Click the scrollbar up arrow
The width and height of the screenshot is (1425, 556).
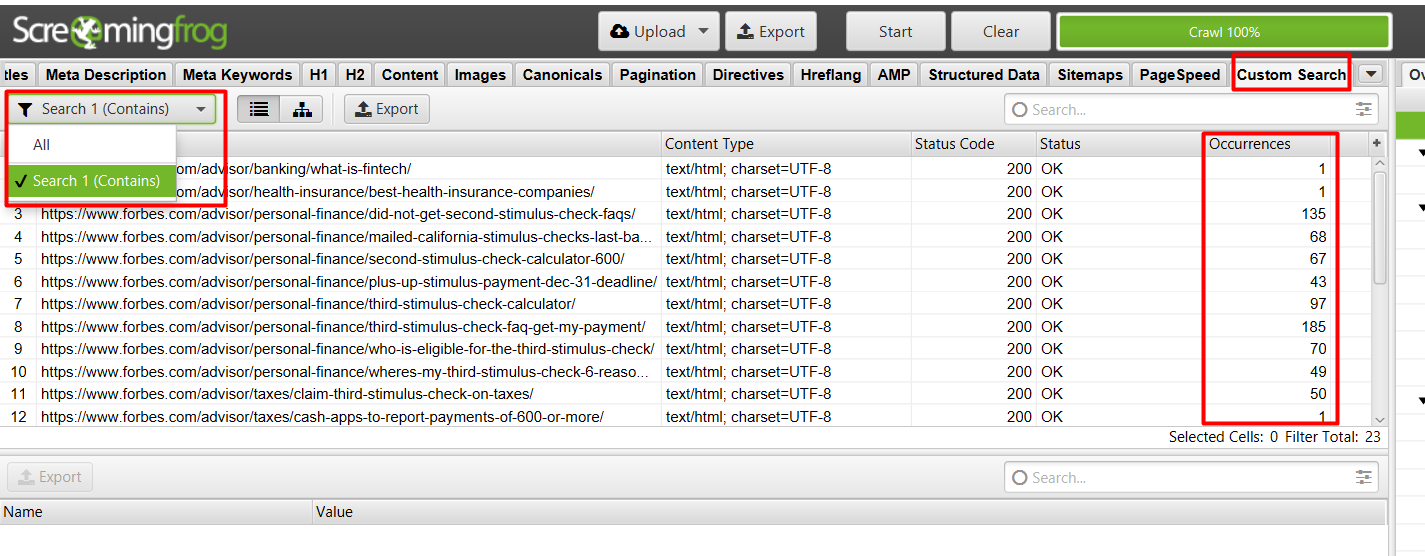point(1380,163)
